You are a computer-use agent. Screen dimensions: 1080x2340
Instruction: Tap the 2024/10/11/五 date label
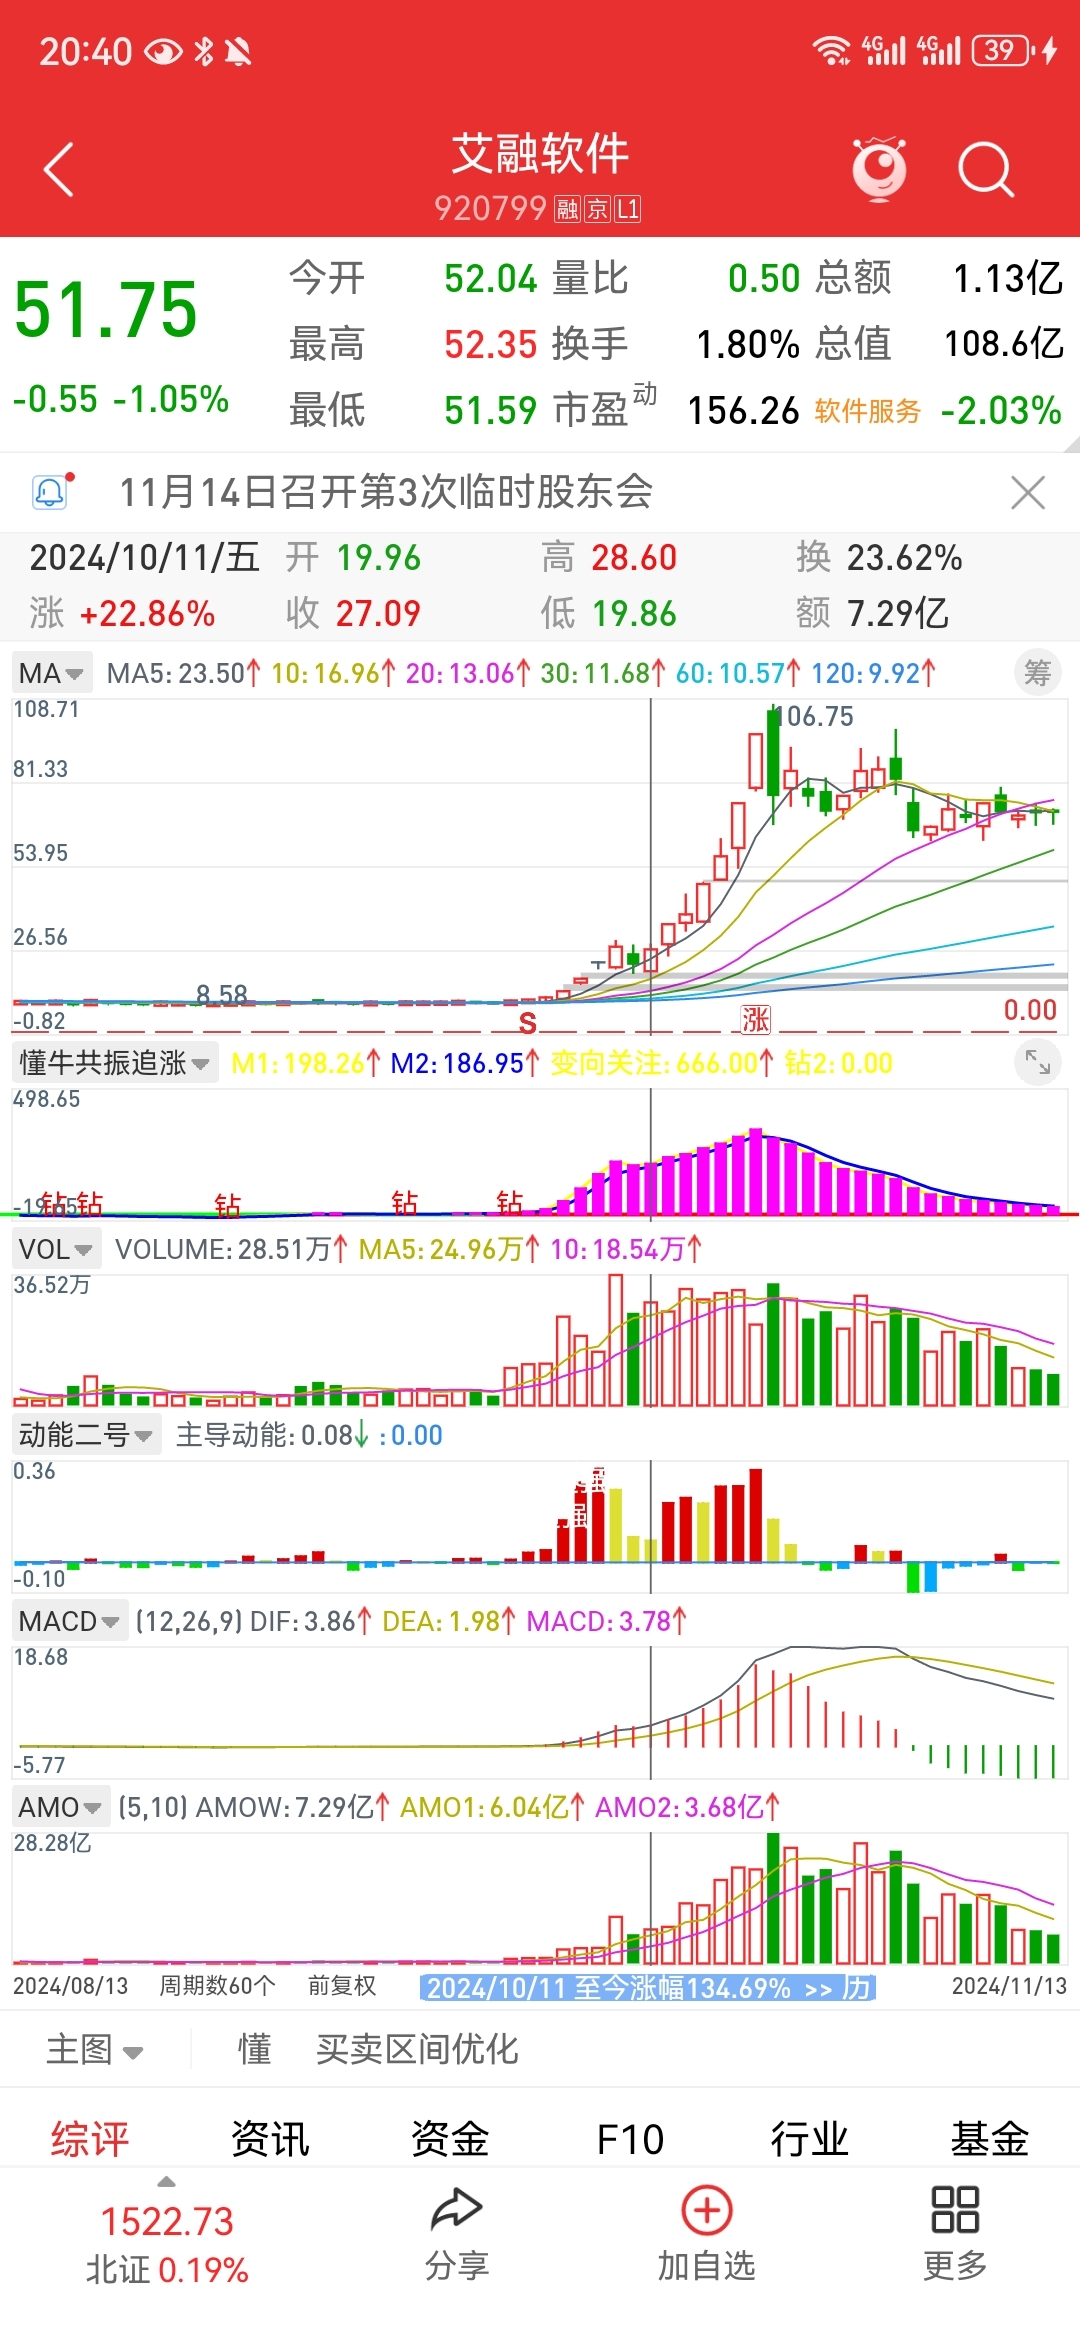tap(145, 557)
